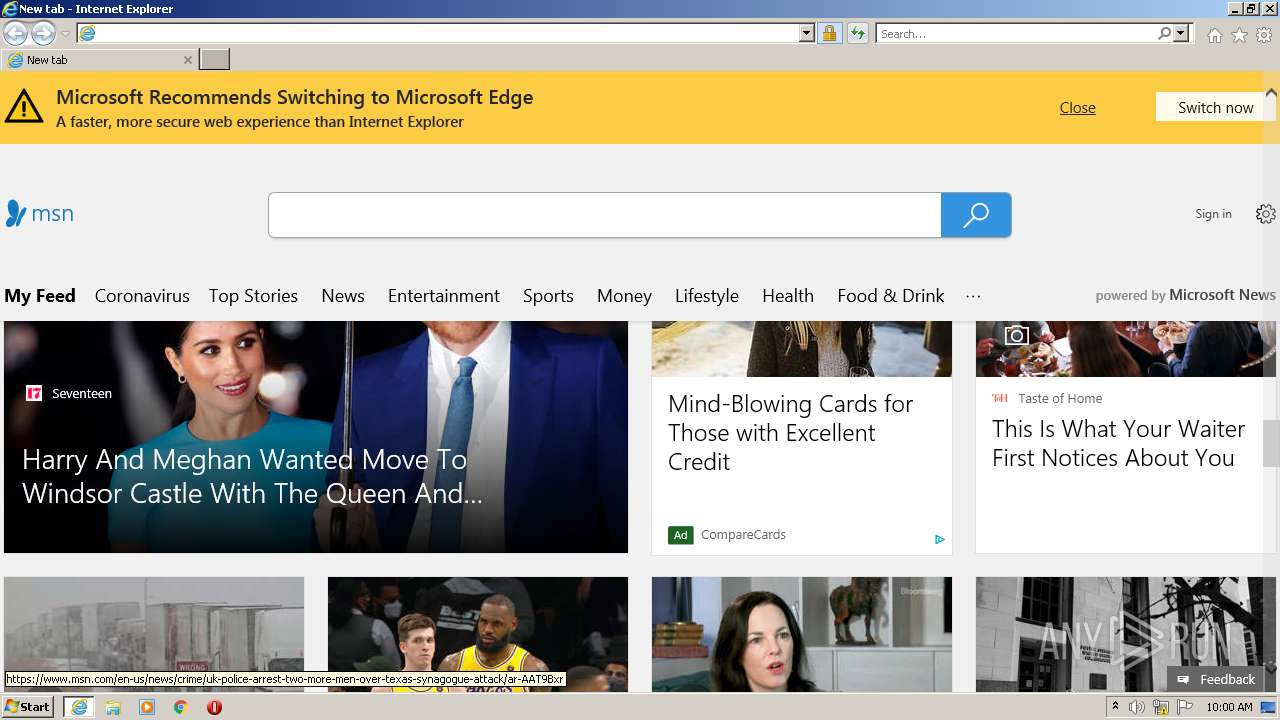Expand more categories with the ellipsis
Viewport: 1280px width, 720px height.
pyautogui.click(x=973, y=296)
